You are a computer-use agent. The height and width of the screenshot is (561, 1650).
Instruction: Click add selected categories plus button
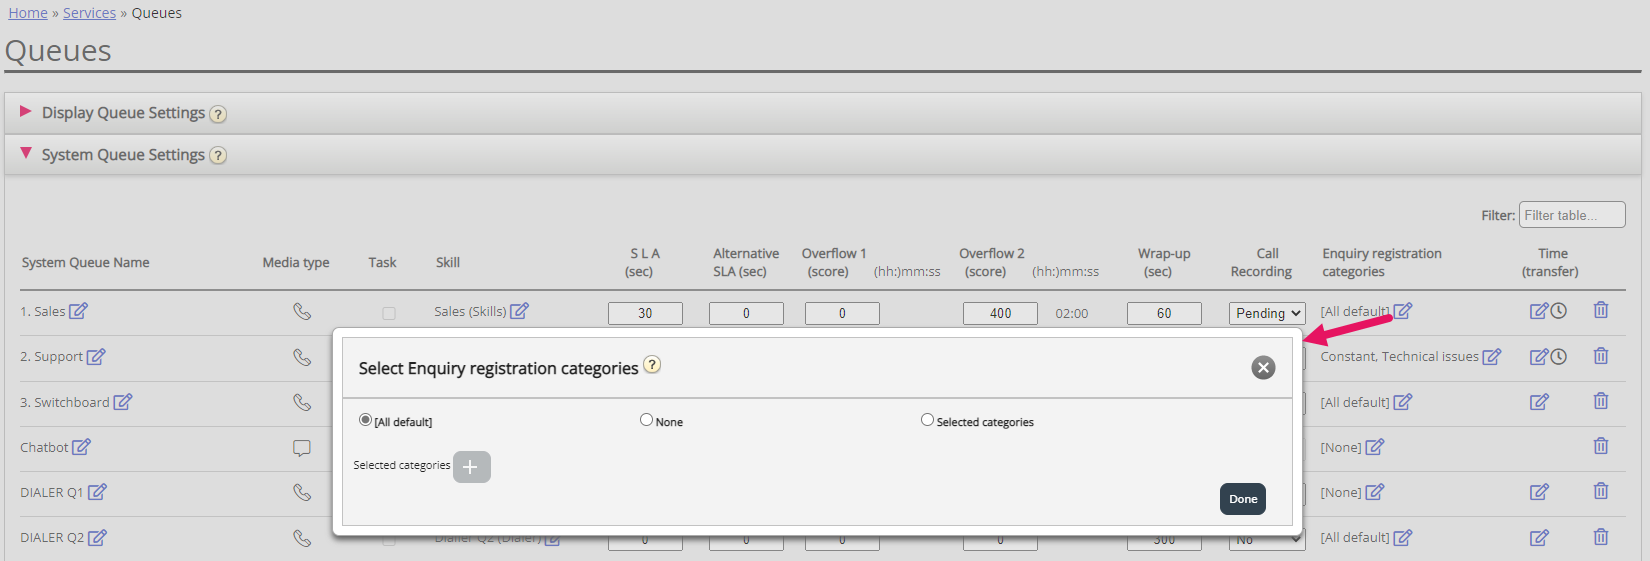471,467
